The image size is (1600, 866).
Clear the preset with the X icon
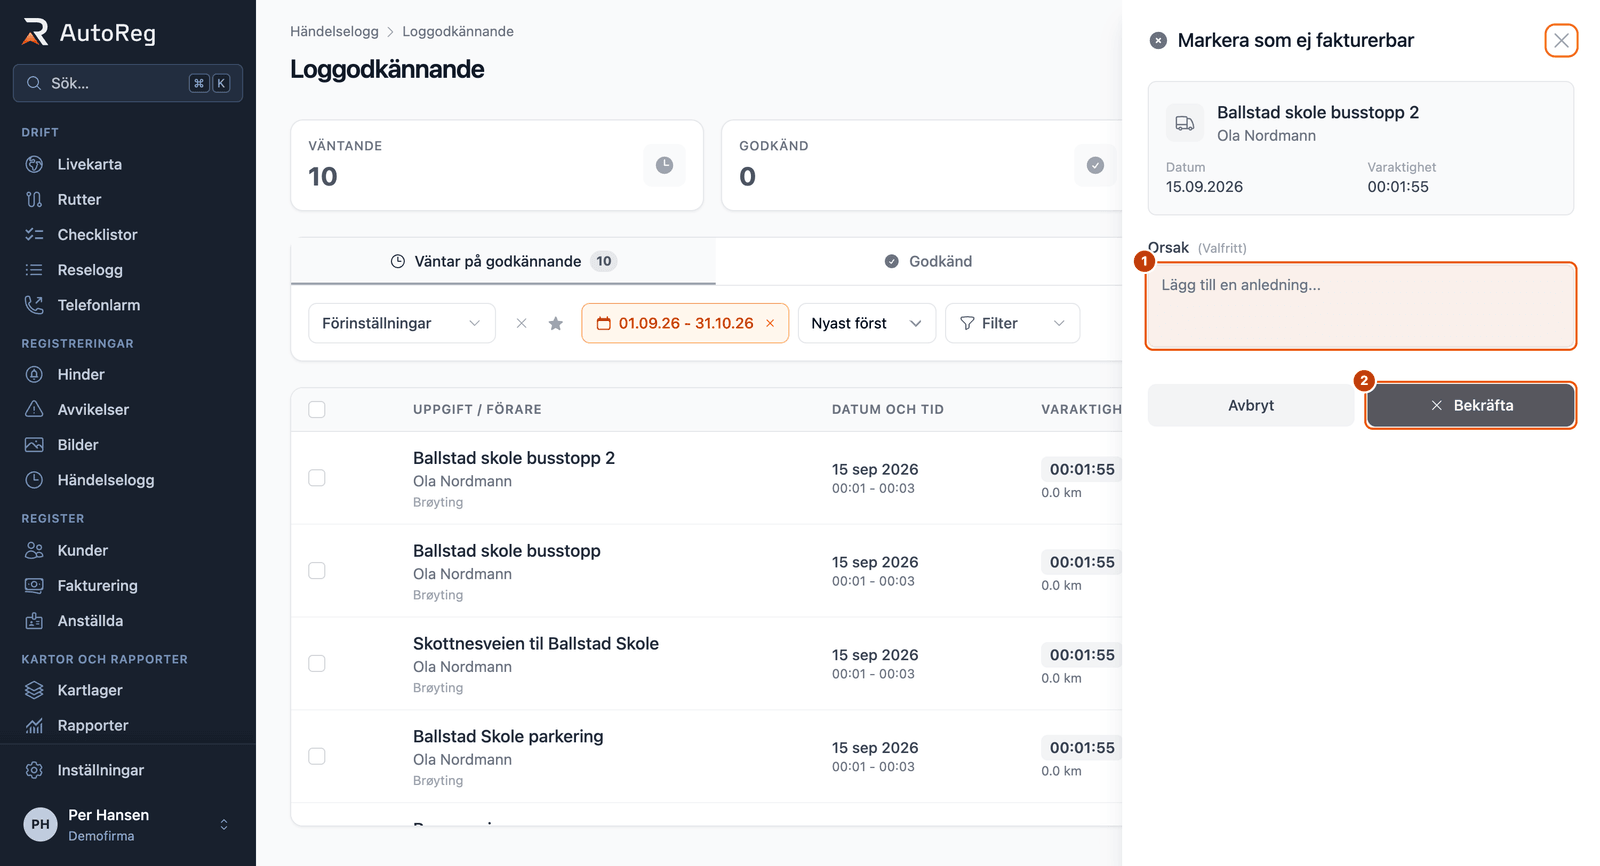pos(521,323)
